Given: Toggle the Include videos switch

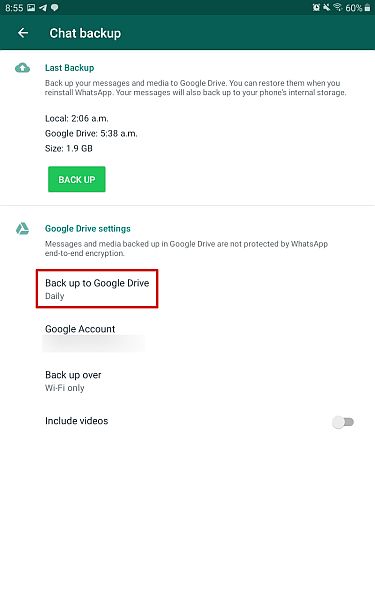Looking at the screenshot, I should pos(343,422).
